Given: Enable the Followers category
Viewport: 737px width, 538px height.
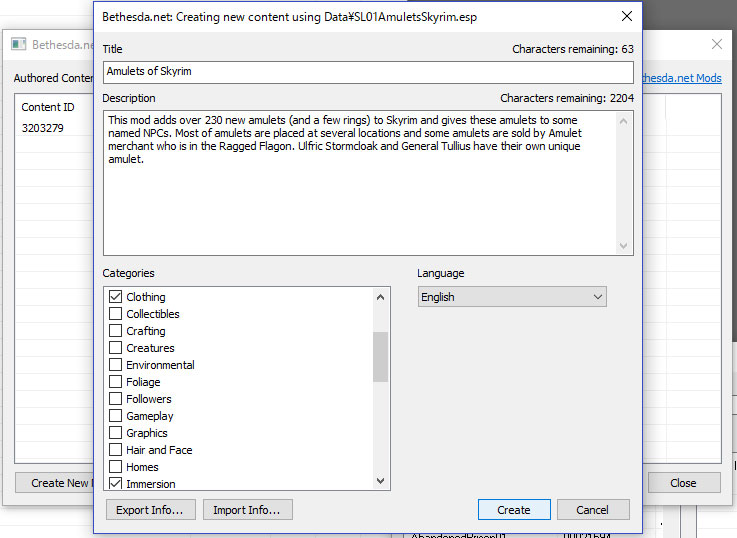Looking at the screenshot, I should pyautogui.click(x=115, y=398).
